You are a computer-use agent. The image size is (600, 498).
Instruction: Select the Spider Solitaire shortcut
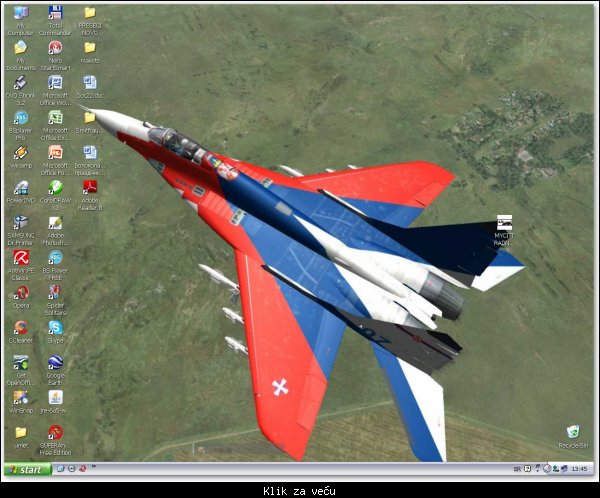coord(55,300)
